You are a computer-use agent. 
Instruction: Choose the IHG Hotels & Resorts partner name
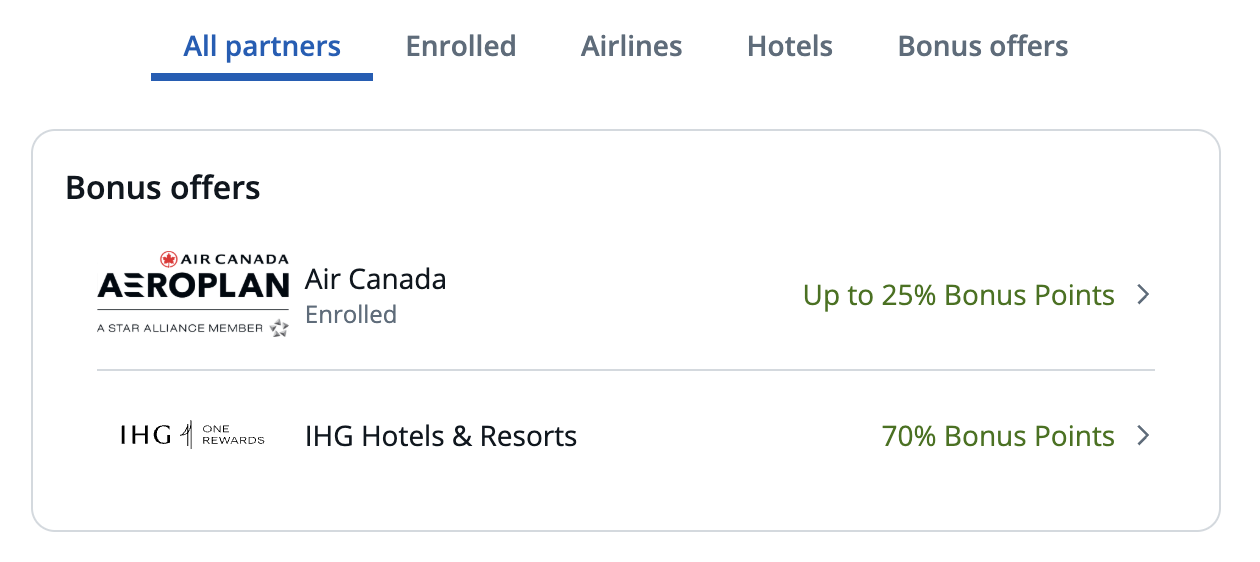point(441,436)
